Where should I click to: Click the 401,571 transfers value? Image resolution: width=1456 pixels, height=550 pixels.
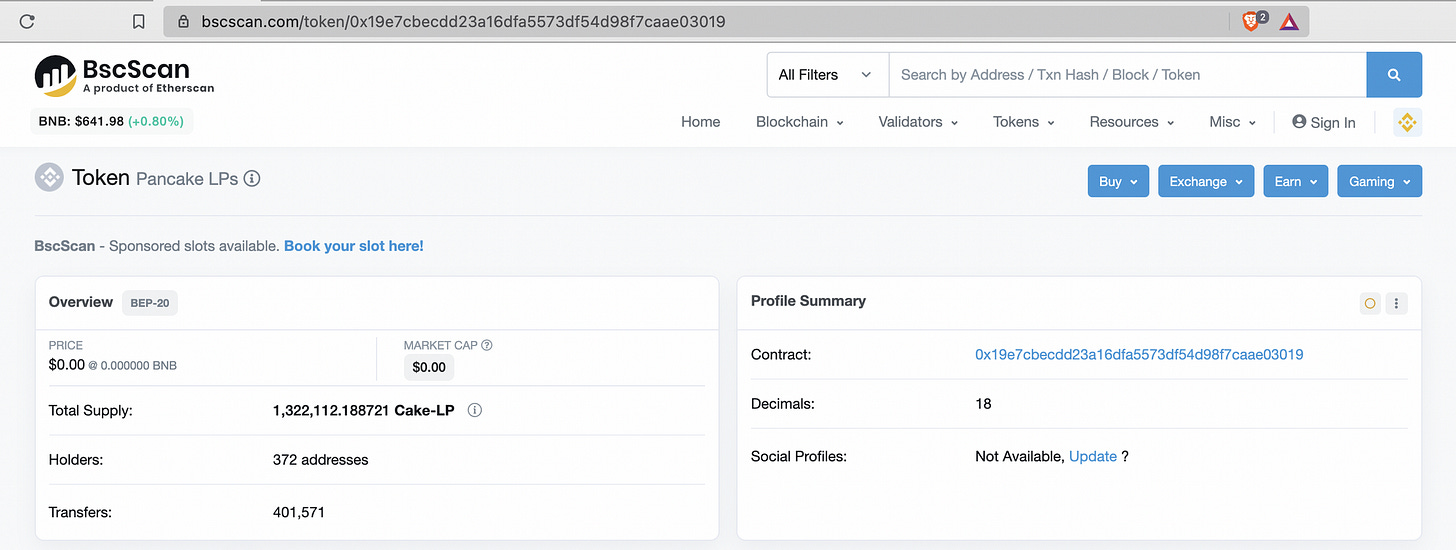pyautogui.click(x=298, y=512)
